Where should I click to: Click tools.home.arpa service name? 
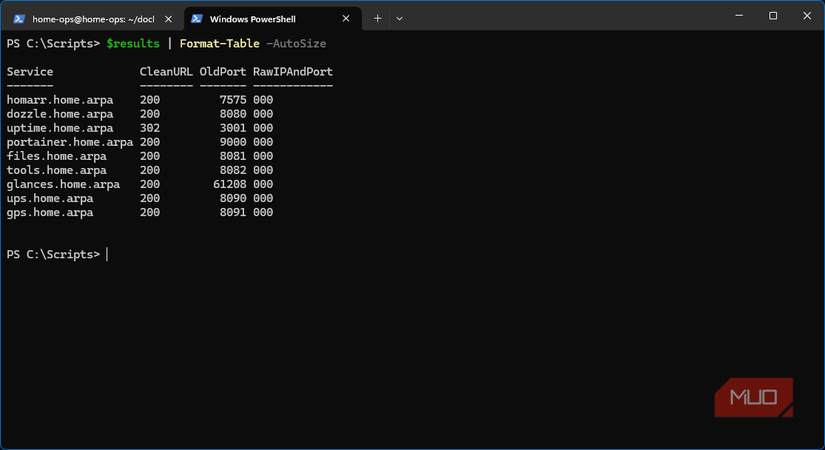point(56,171)
